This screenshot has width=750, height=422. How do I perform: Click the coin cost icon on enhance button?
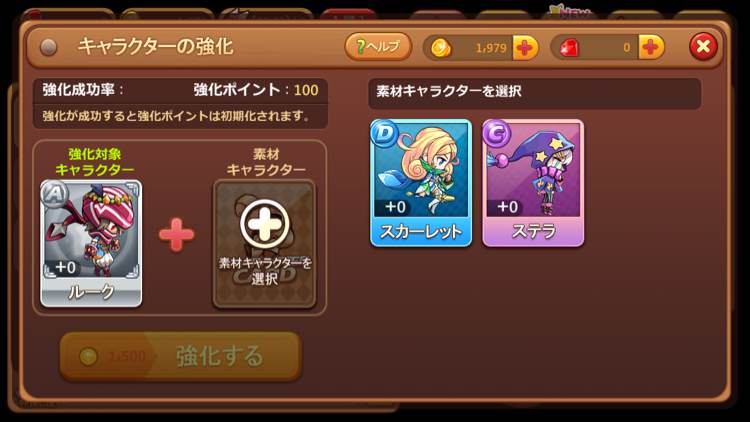[x=88, y=356]
